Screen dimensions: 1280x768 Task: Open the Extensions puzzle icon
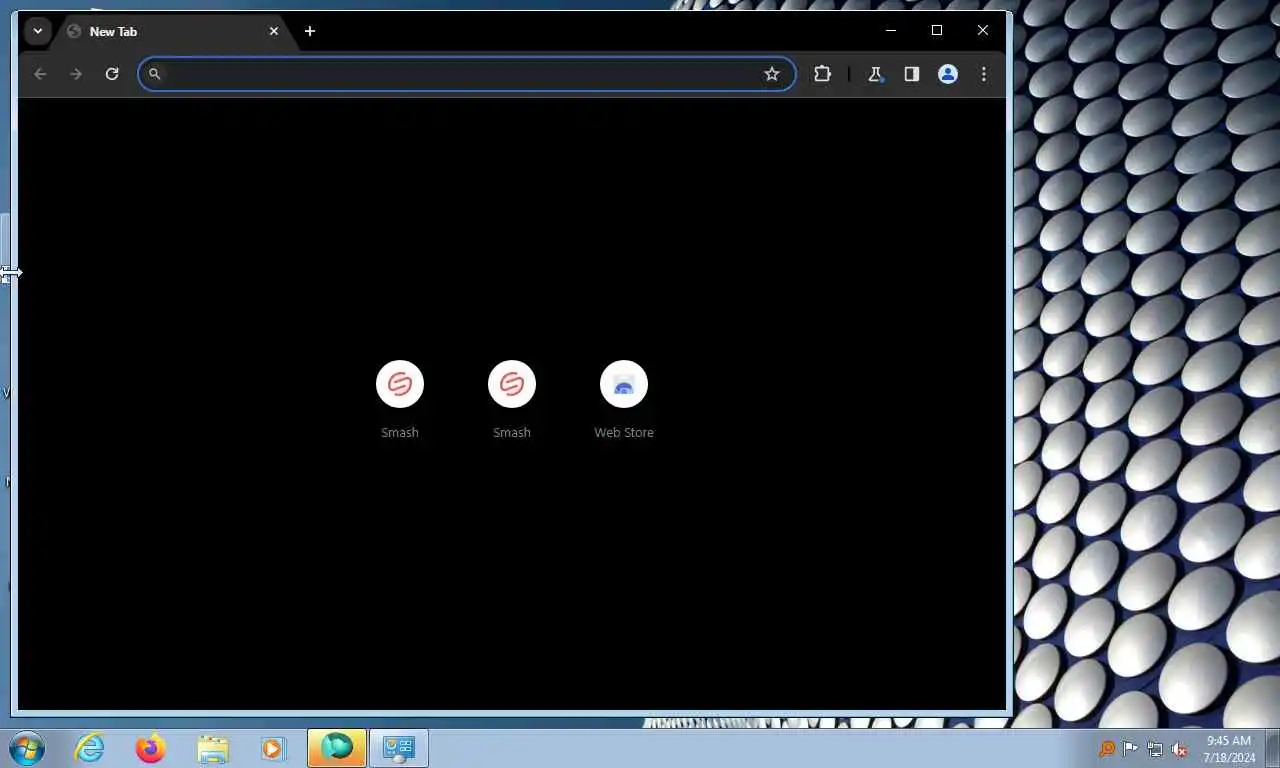(822, 74)
